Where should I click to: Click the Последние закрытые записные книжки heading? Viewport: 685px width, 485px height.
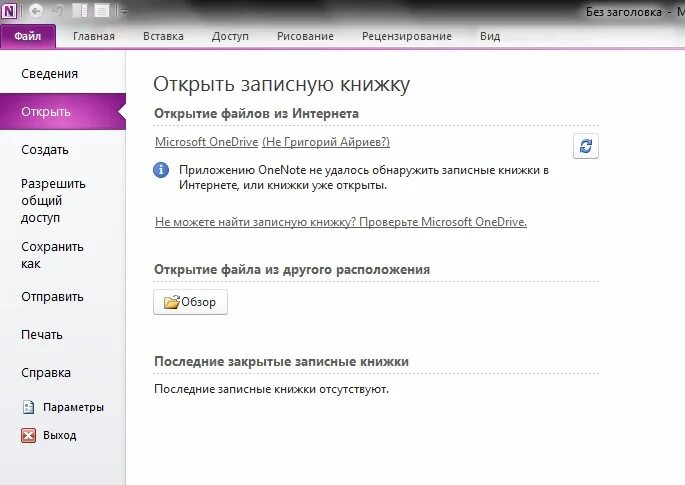pyautogui.click(x=281, y=362)
